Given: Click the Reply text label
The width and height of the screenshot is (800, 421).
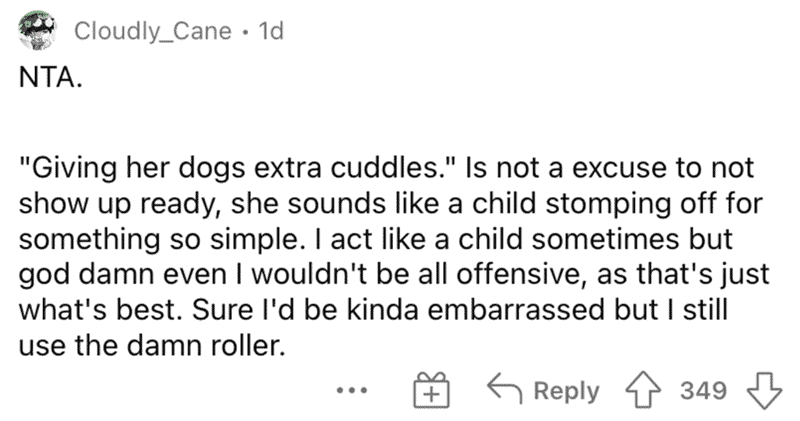Looking at the screenshot, I should (566, 391).
